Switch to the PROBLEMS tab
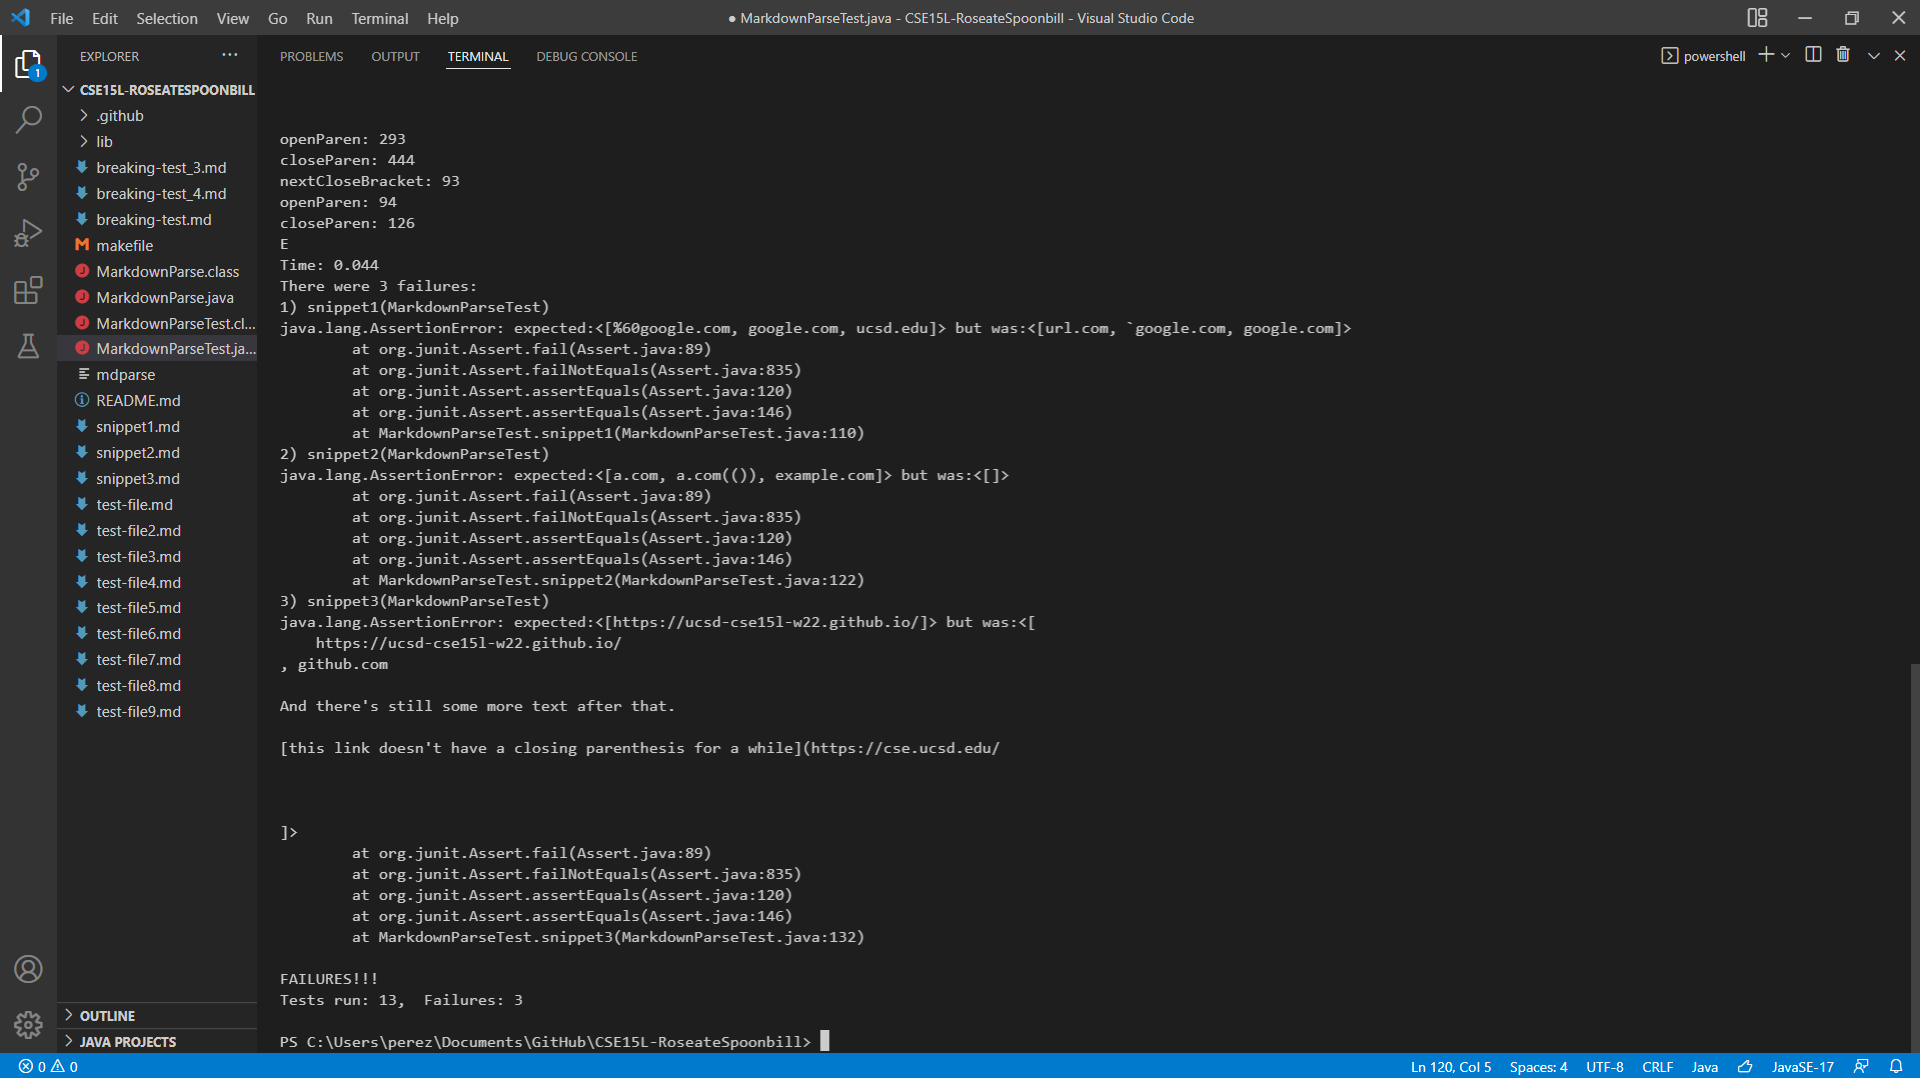1920x1078 pixels. coord(311,57)
